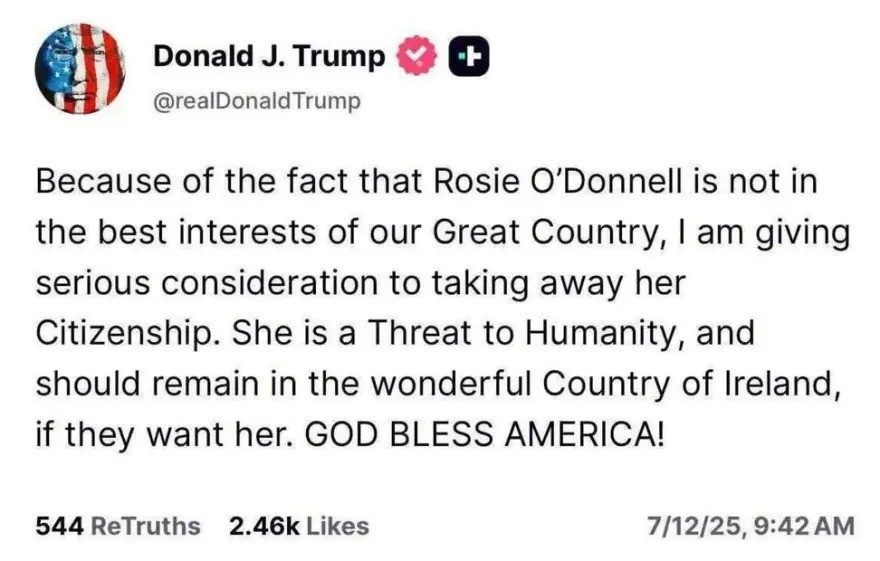880x561 pixels.
Task: Click the phrase Great Country
Action: (544, 232)
